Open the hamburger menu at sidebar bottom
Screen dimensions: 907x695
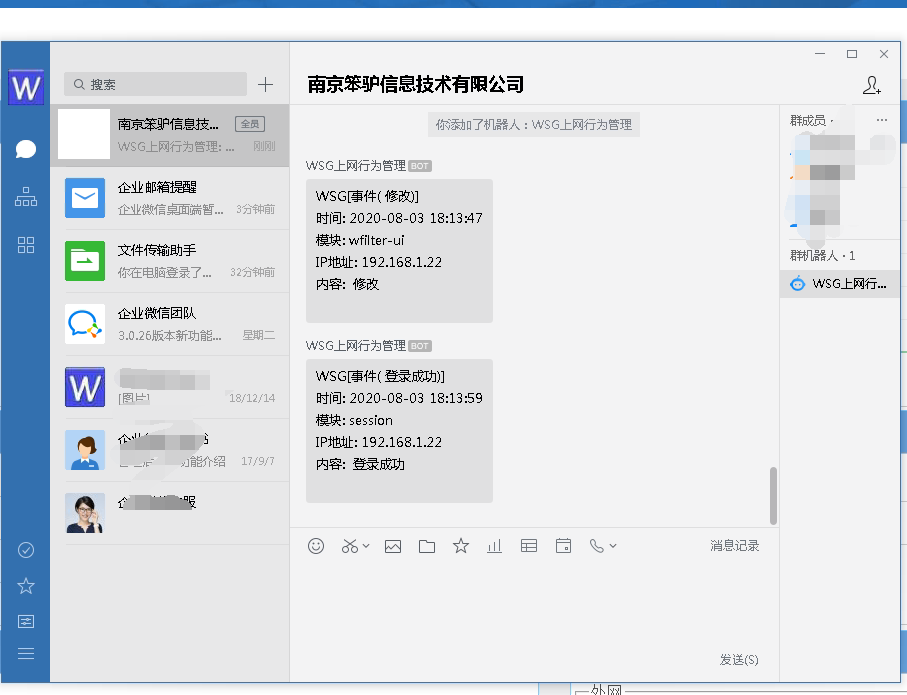[x=26, y=654]
